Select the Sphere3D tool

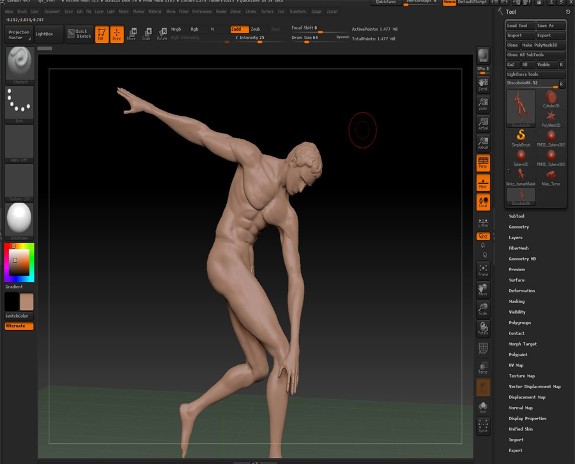(521, 158)
